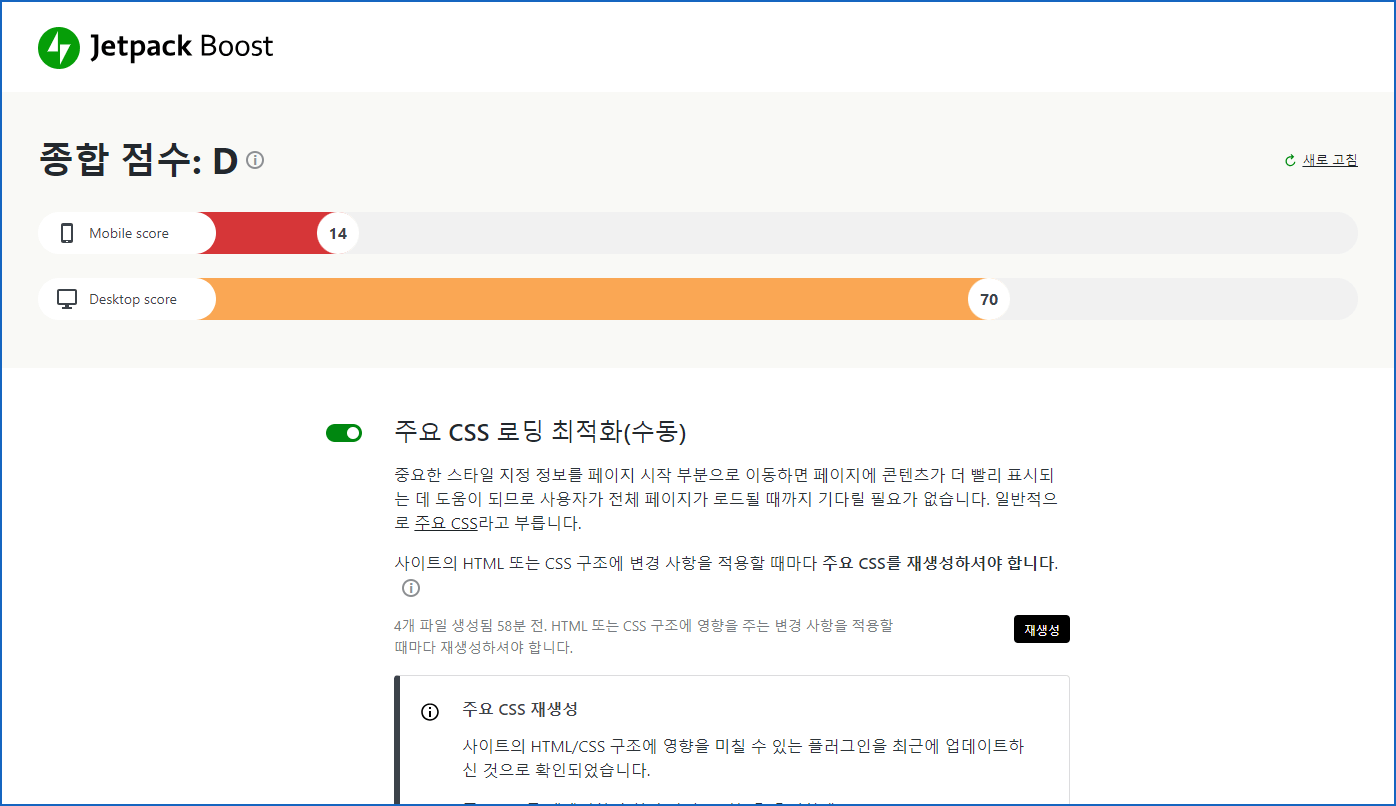
Task: Click the green refresh arrow icon
Action: pos(1288,159)
